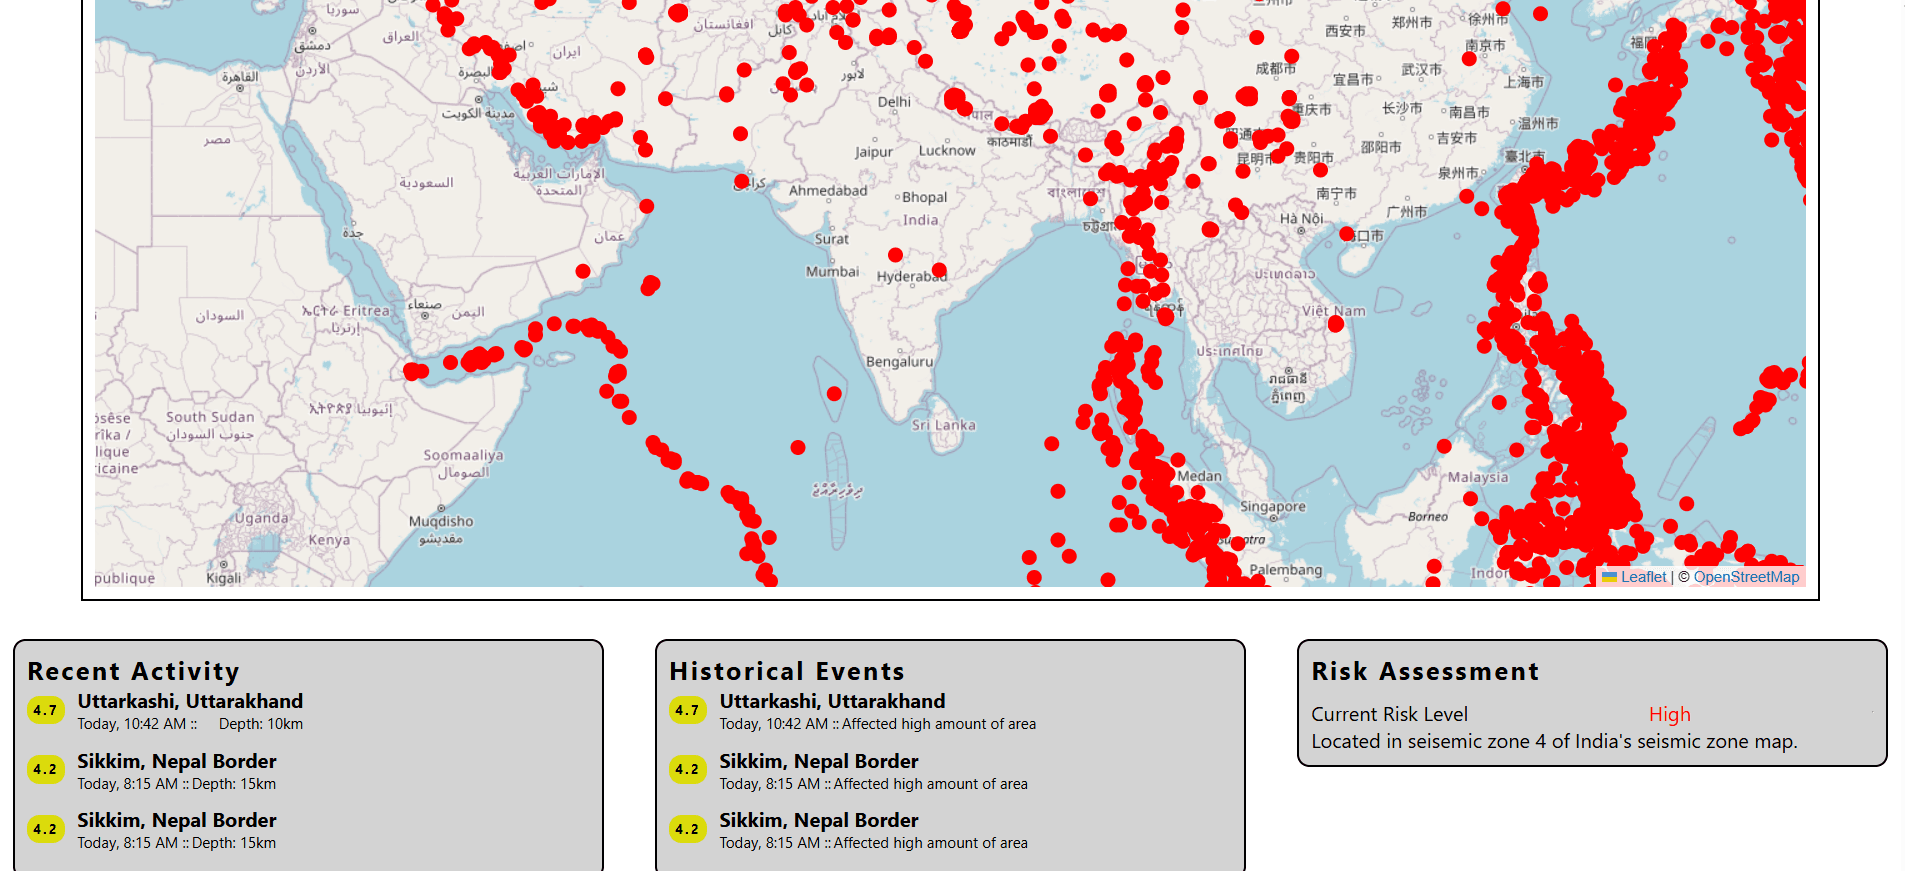Click the earthquake marker below Việt Nam label

(x=1335, y=324)
